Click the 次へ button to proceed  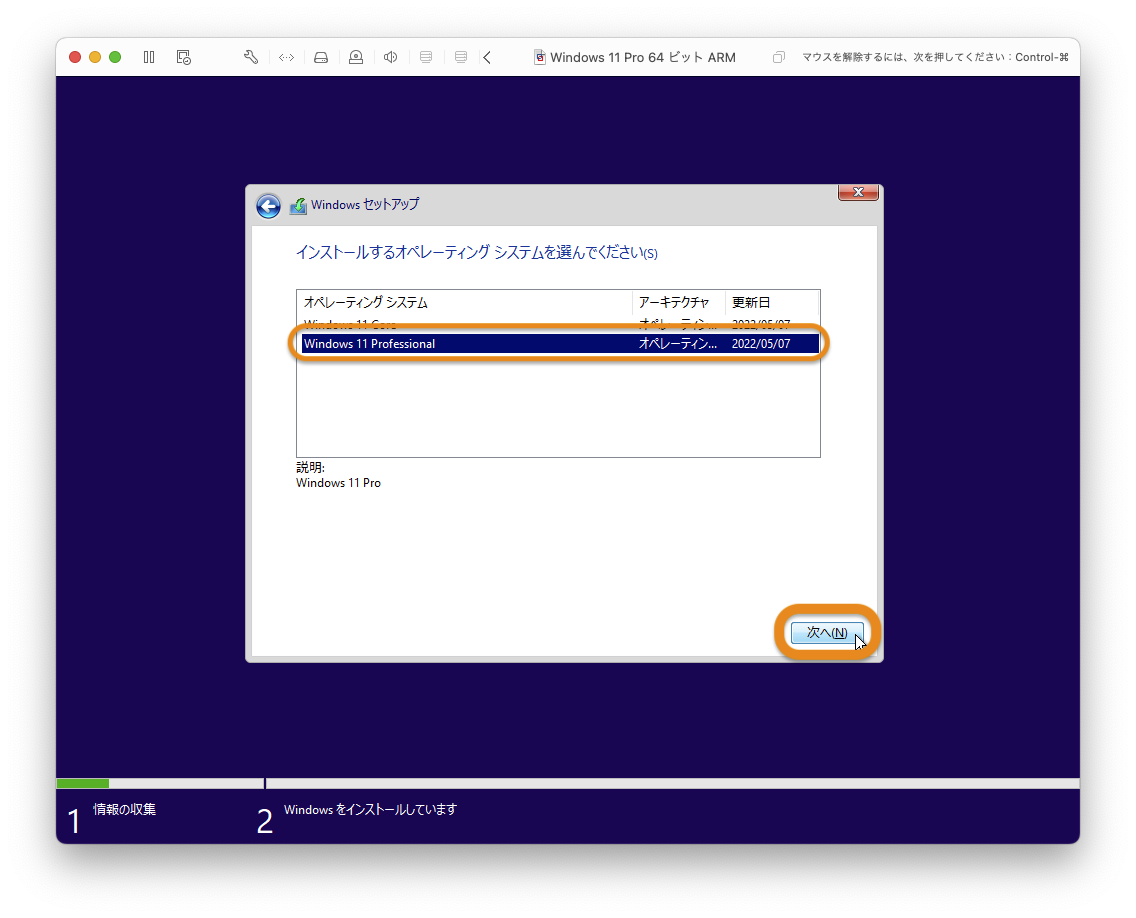pos(826,632)
